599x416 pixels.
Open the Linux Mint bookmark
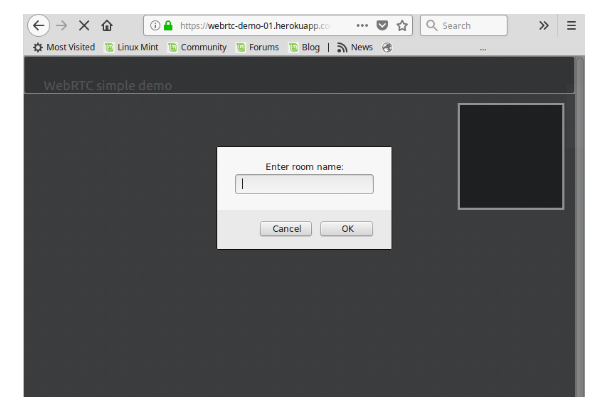point(132,47)
